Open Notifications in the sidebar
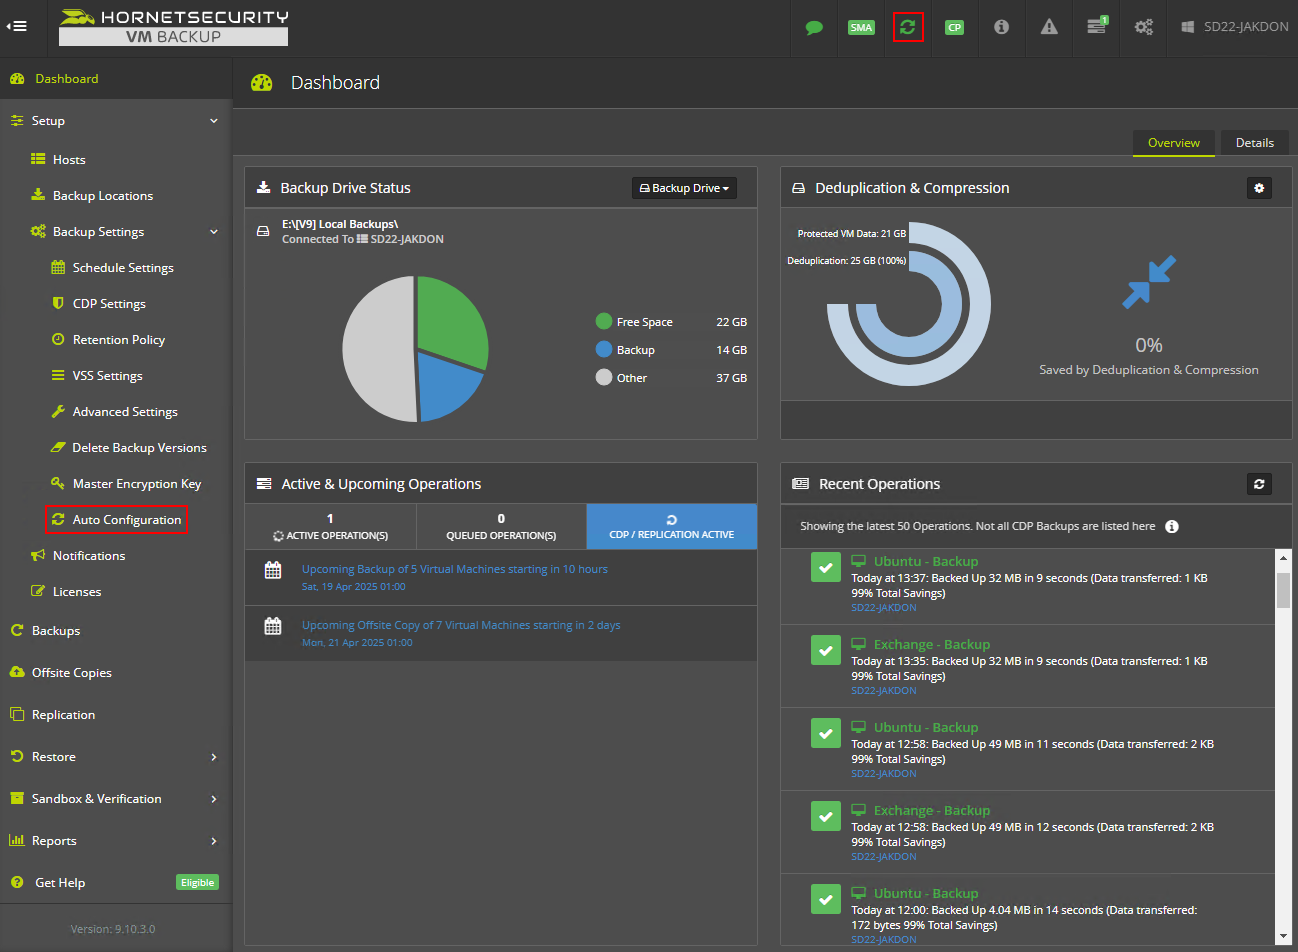 [x=89, y=556]
